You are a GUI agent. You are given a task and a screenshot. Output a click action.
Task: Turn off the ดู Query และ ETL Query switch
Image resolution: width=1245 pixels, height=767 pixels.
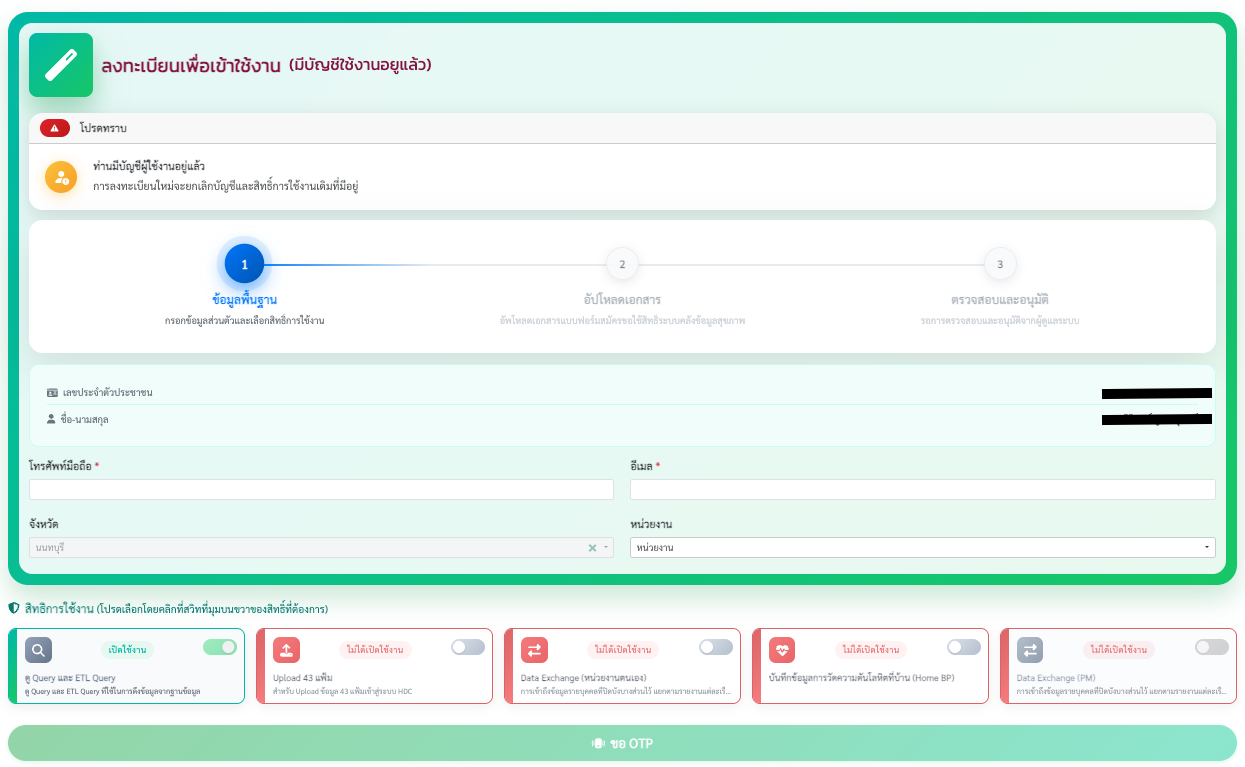tap(220, 647)
